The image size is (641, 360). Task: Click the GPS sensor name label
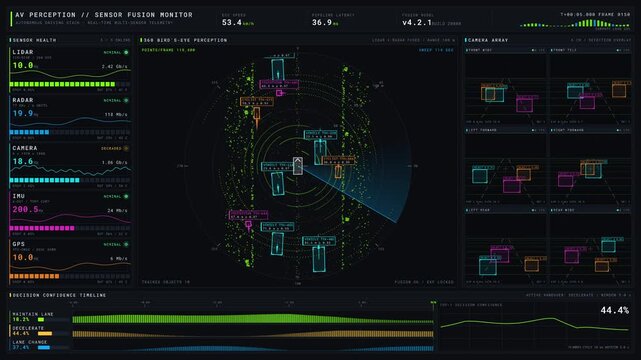click(x=18, y=244)
